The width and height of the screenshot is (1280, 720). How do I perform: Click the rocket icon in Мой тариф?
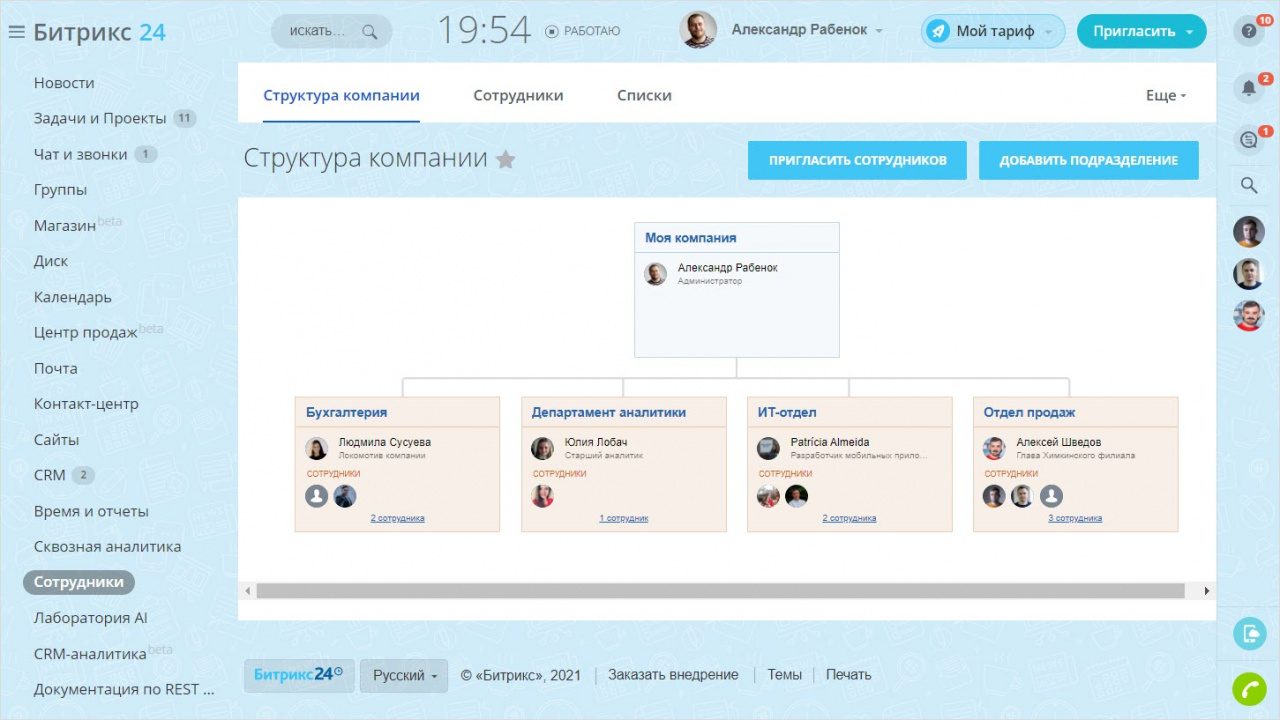(938, 31)
